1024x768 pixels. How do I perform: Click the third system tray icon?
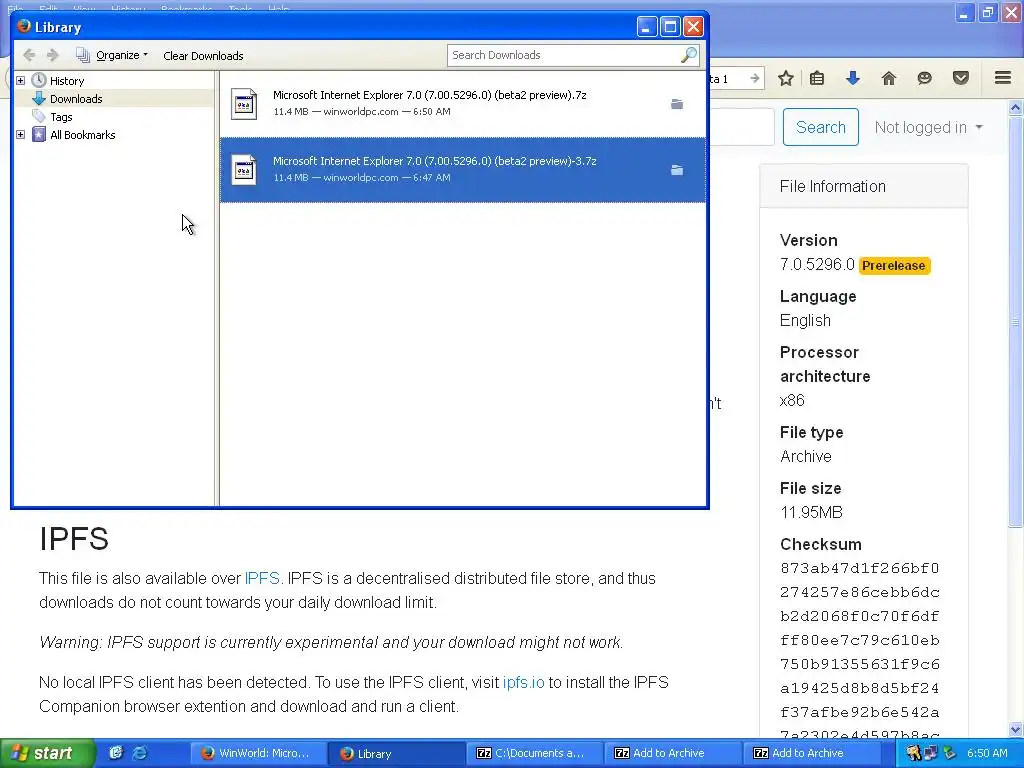click(949, 754)
